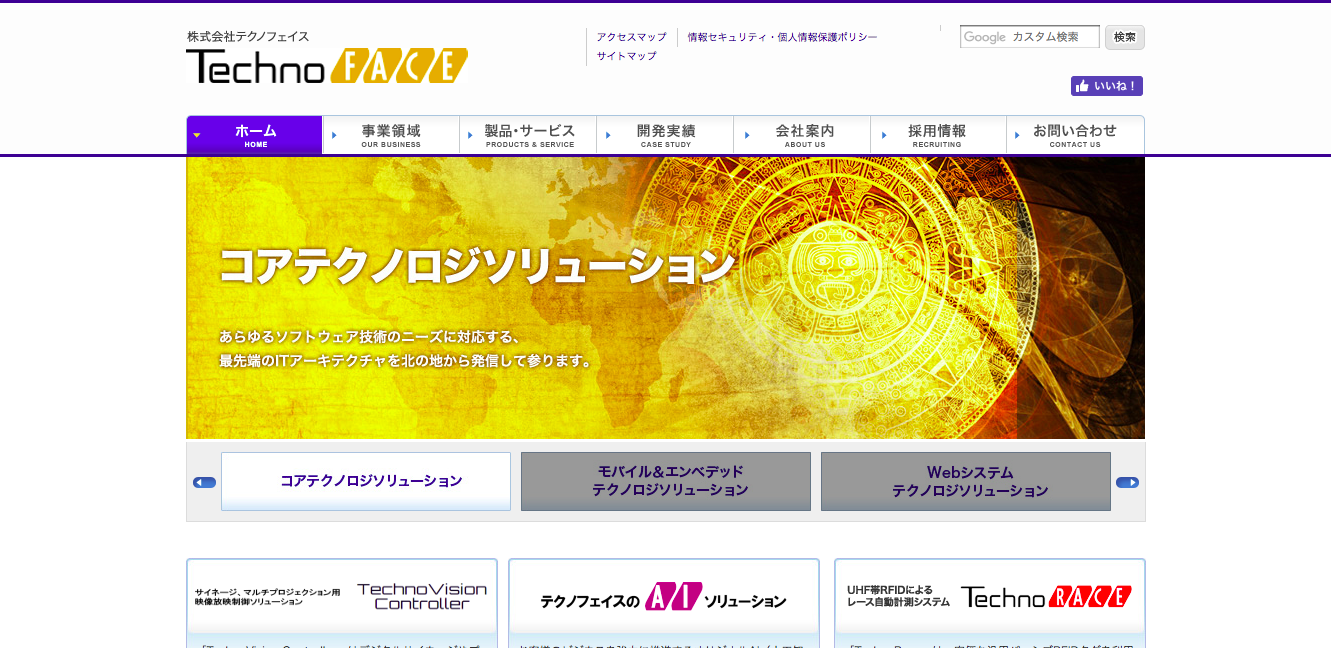Click the Facebook いいね! button

pyautogui.click(x=1107, y=86)
